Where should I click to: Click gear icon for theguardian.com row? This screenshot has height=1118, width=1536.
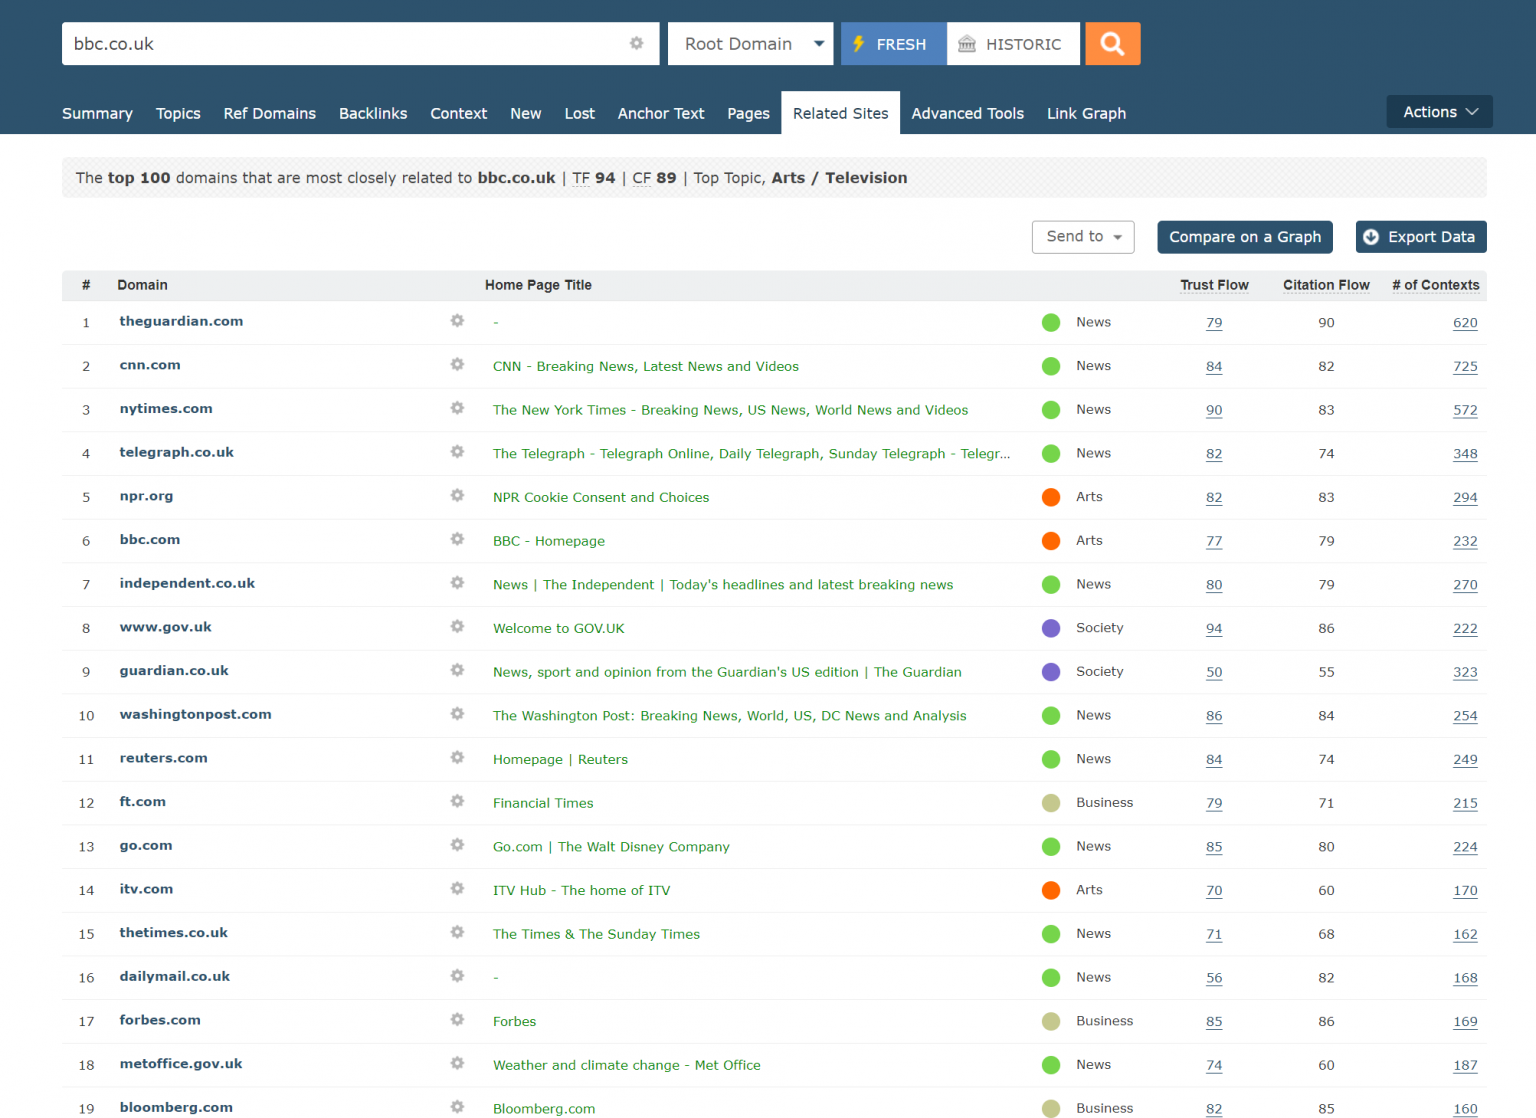coord(457,321)
